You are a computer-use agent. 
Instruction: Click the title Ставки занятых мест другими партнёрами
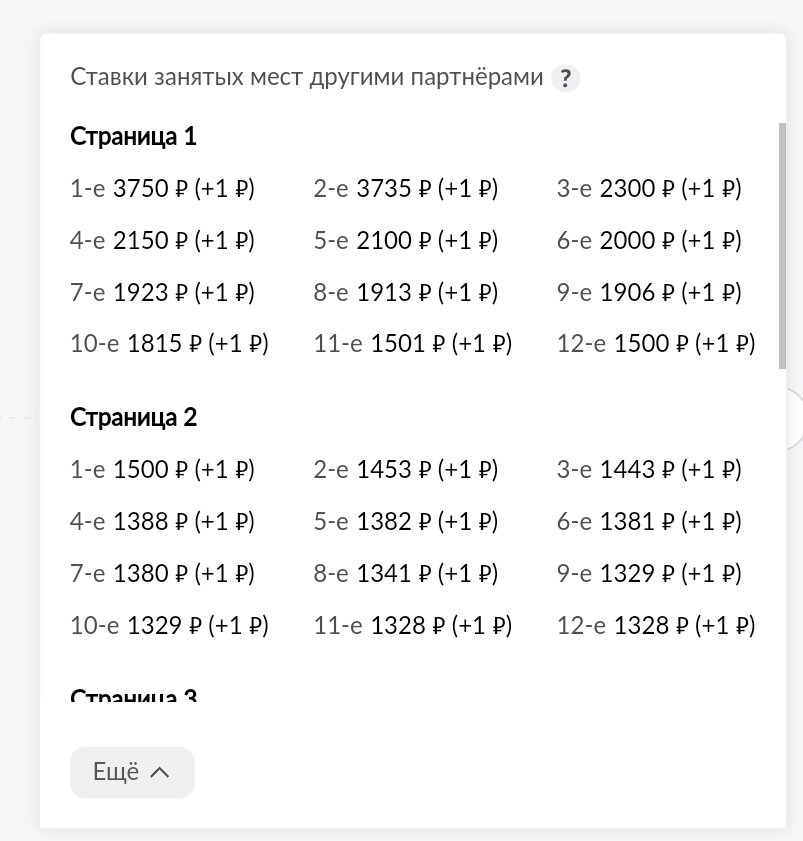(307, 77)
